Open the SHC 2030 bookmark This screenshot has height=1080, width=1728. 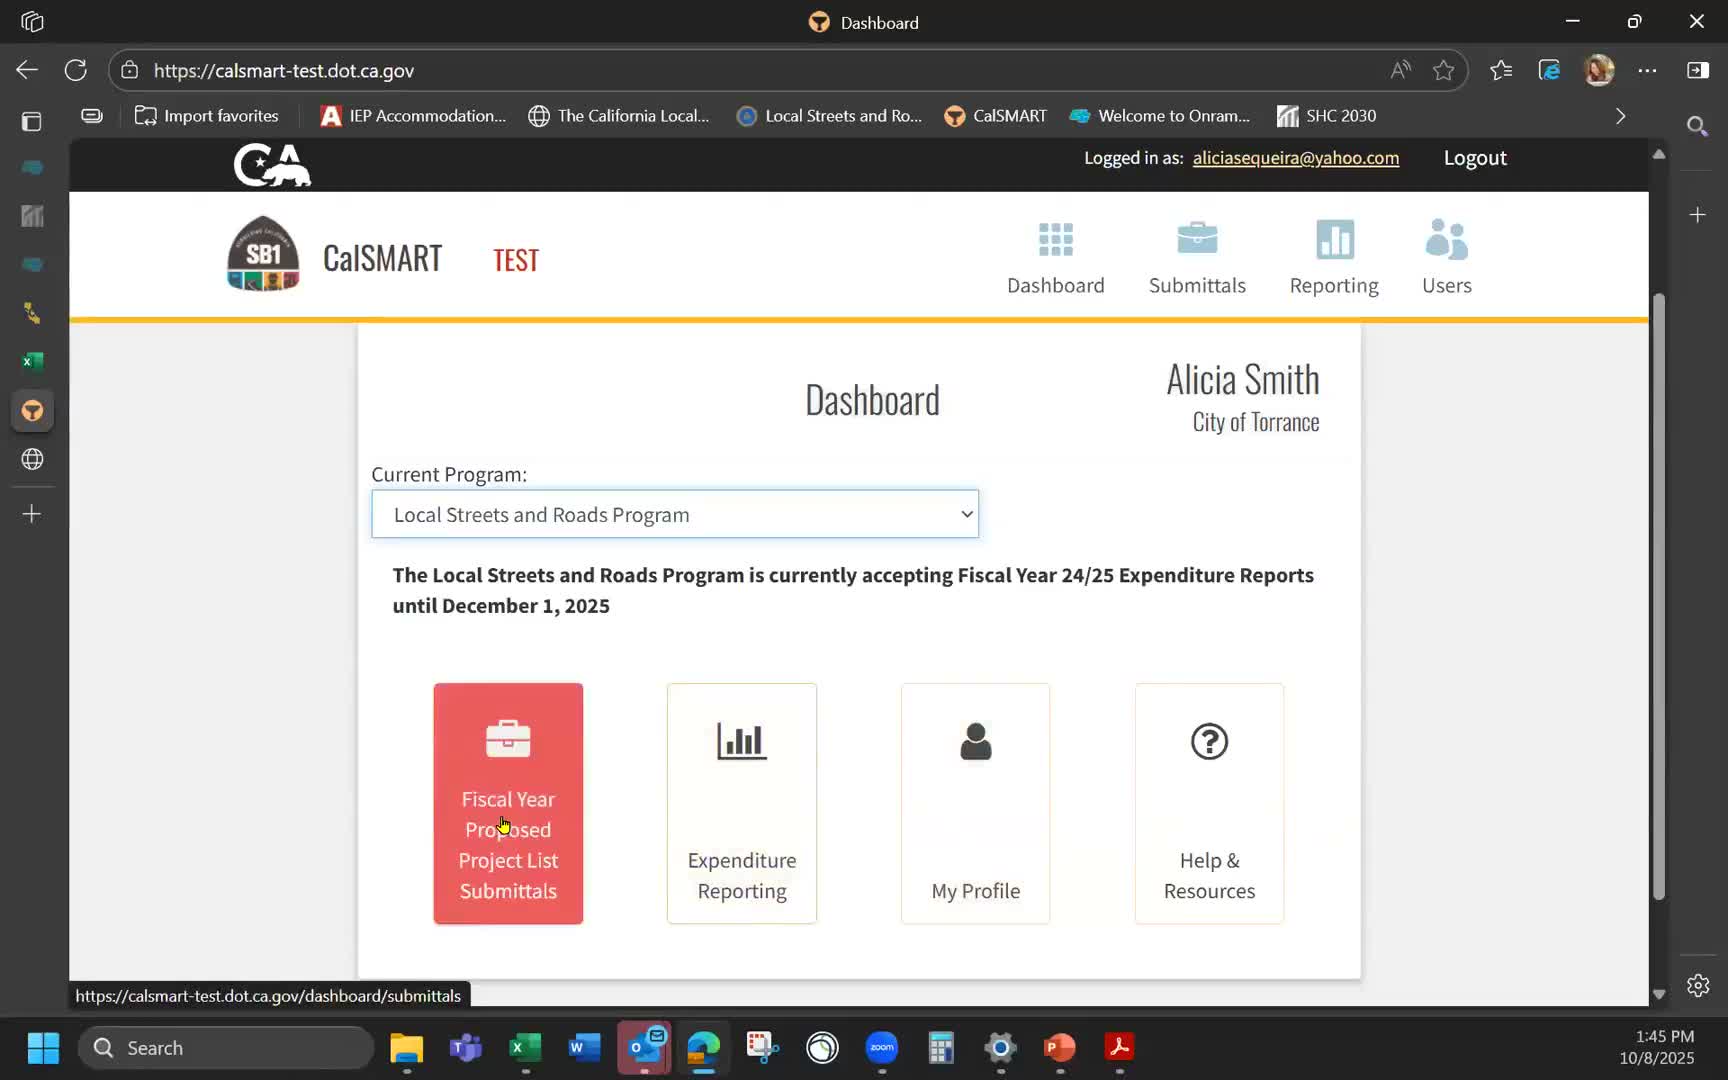pyautogui.click(x=1327, y=116)
